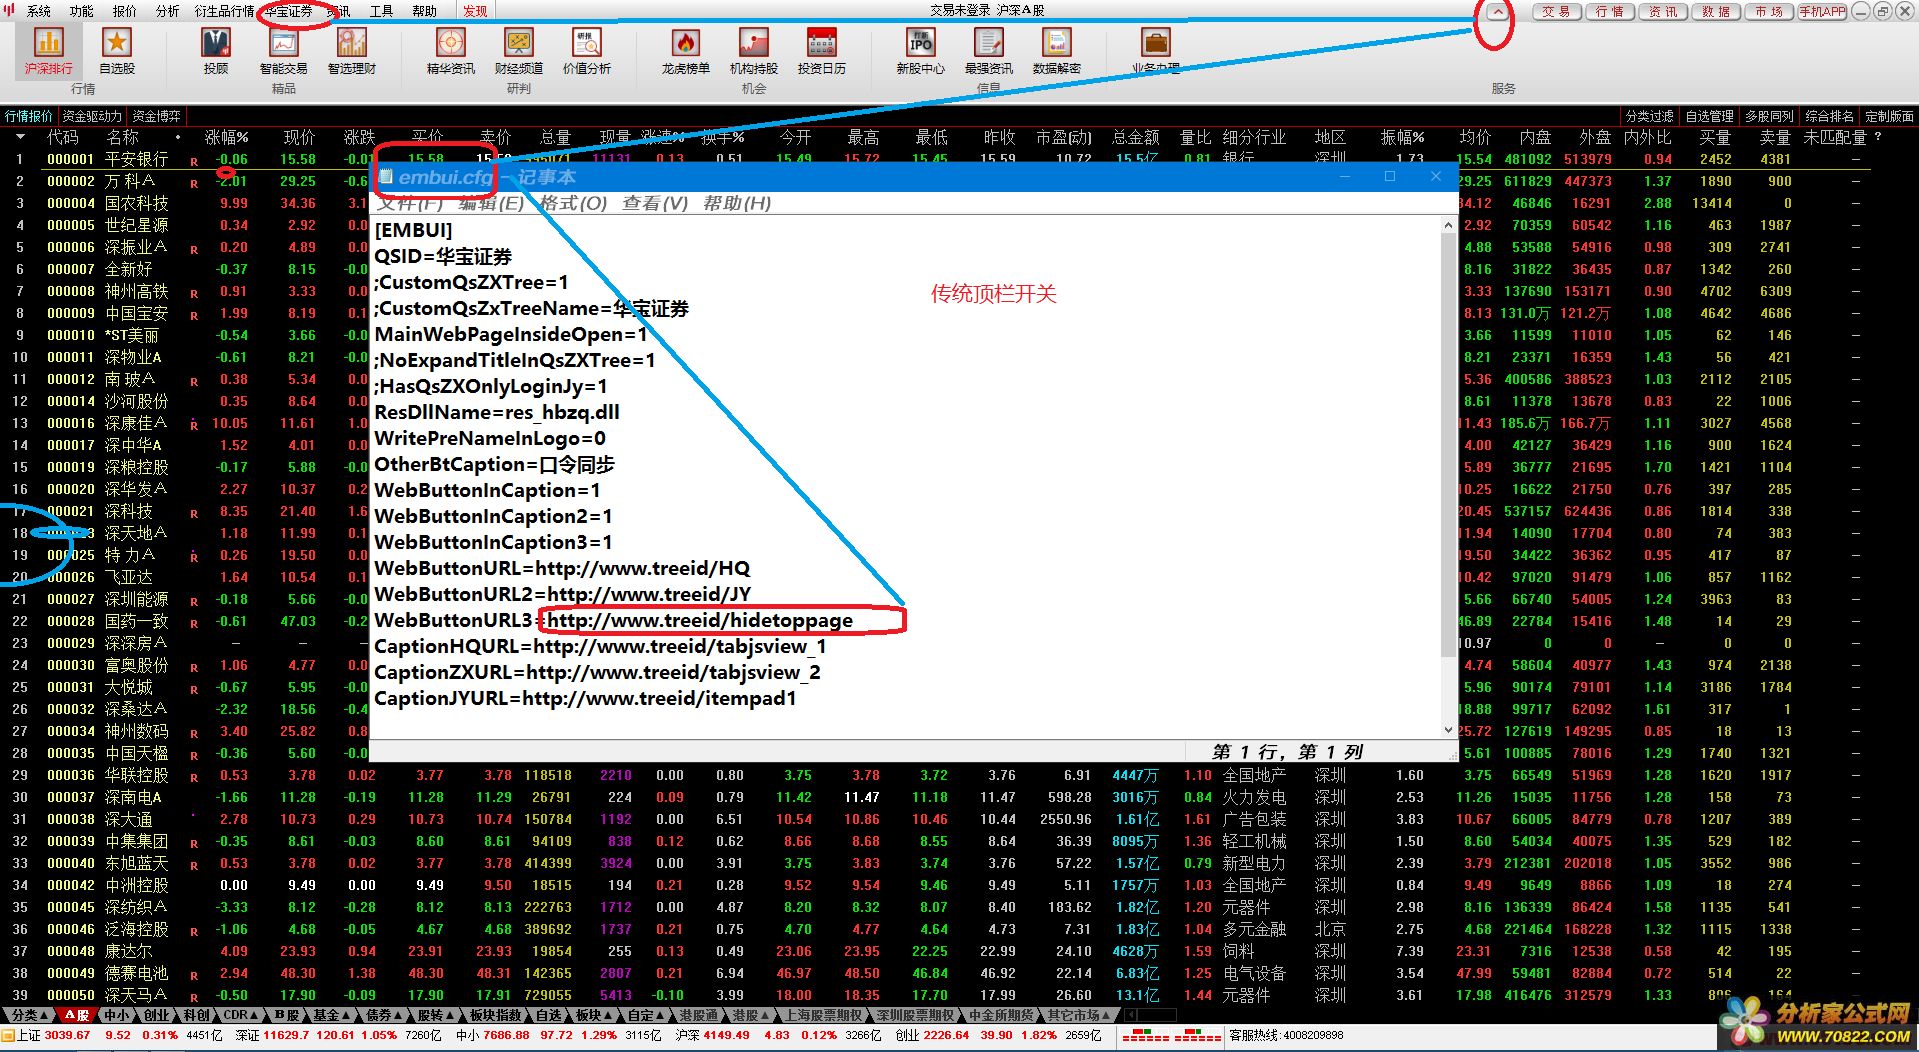Click the 多股同列 button
This screenshot has height=1052, width=1919.
pos(1770,116)
